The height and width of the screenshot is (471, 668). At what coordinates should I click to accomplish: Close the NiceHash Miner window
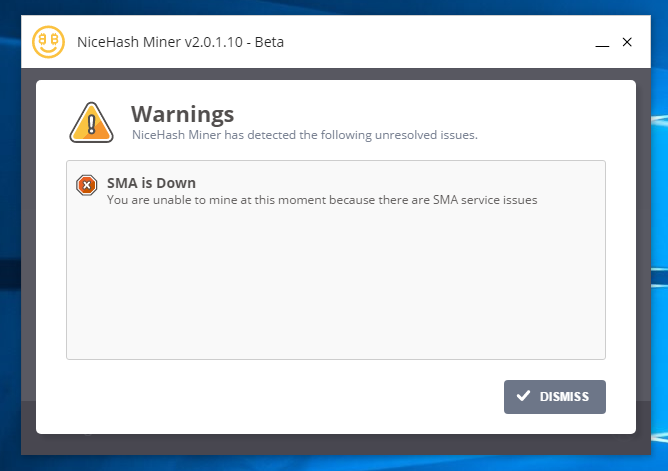pos(627,42)
